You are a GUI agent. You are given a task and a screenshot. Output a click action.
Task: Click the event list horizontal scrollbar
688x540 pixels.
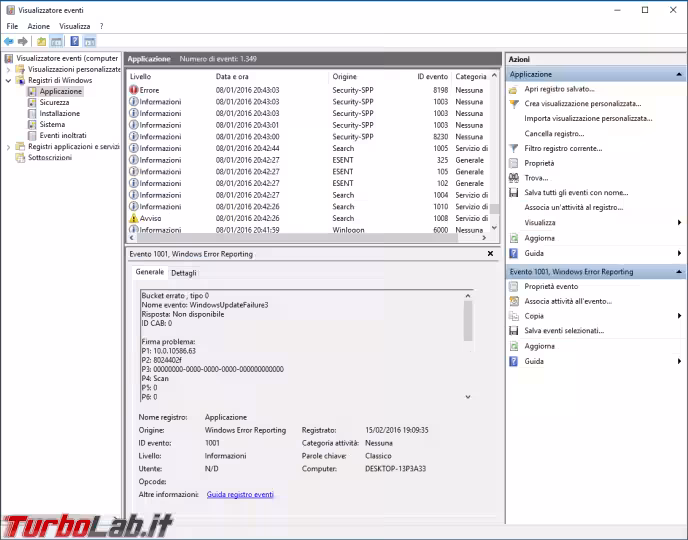[297, 238]
